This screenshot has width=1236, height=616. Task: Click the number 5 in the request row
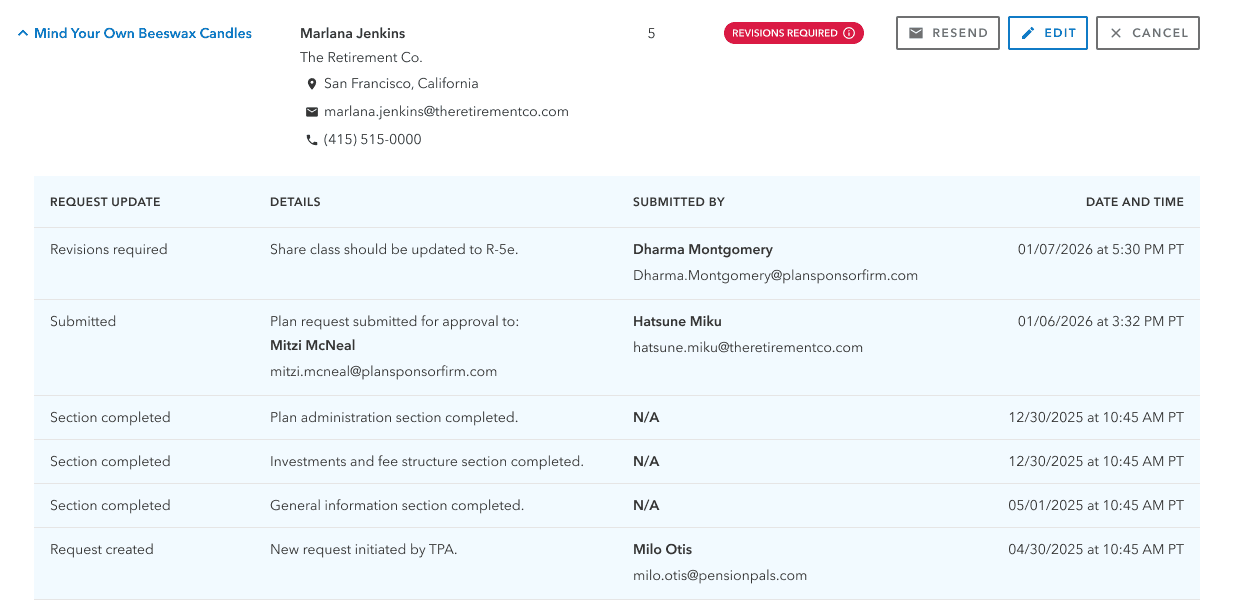pyautogui.click(x=652, y=33)
